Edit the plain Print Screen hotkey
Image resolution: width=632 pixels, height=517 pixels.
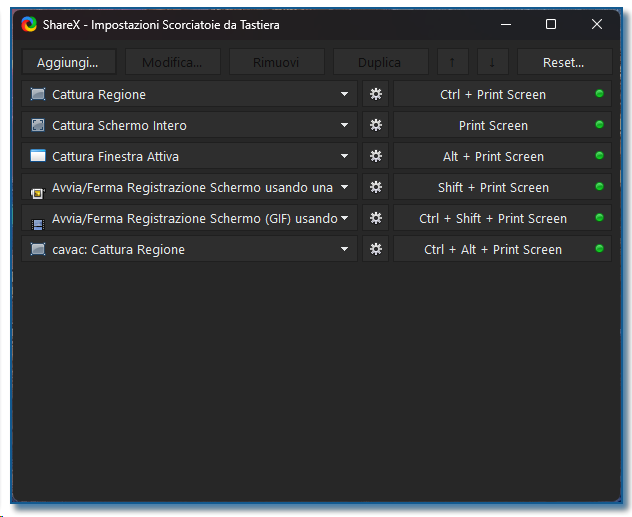[502, 125]
